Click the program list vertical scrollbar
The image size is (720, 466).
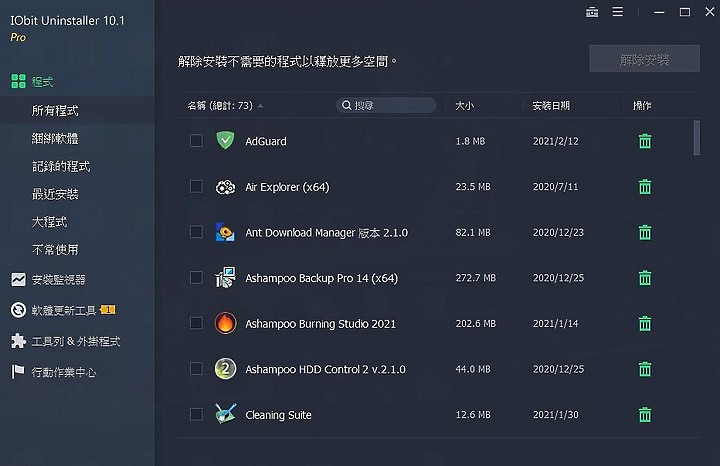pyautogui.click(x=697, y=138)
